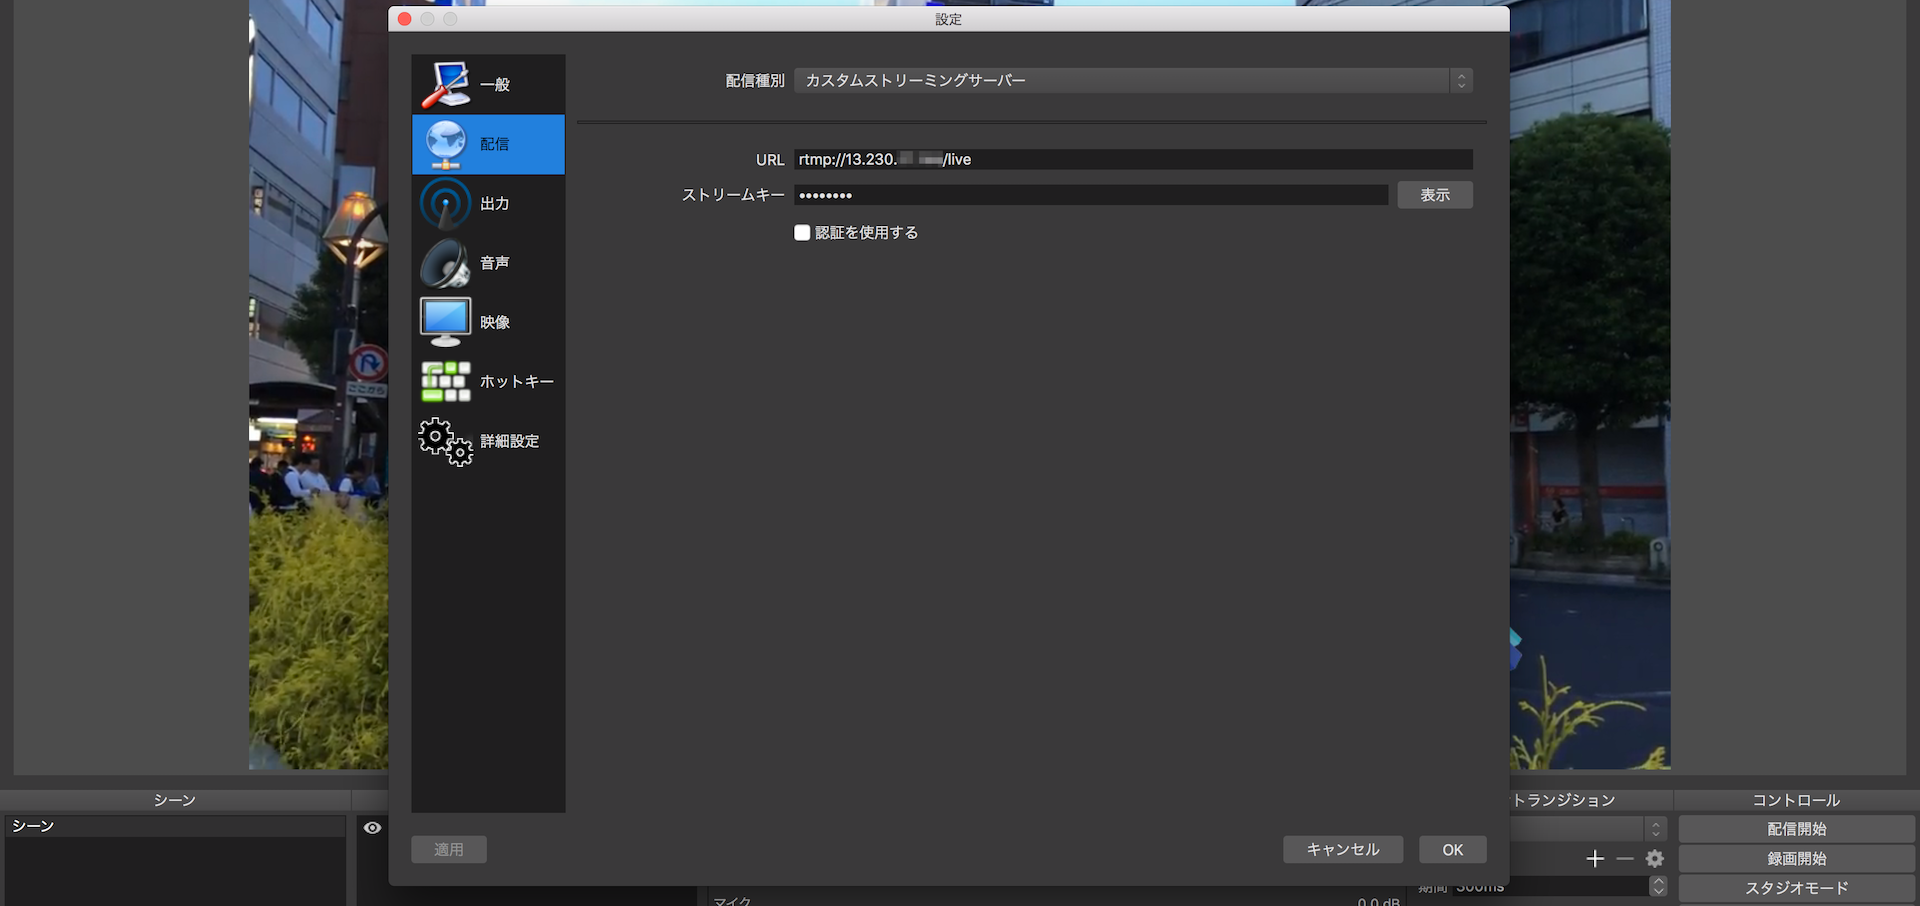Viewport: 1920px width, 906px height.
Task: Open the 配信種別 dropdown
Action: click(x=1133, y=80)
